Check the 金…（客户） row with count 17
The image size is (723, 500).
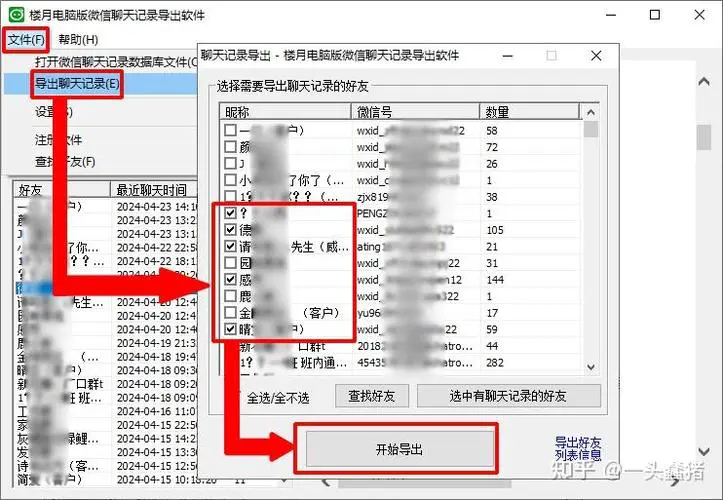[230, 313]
